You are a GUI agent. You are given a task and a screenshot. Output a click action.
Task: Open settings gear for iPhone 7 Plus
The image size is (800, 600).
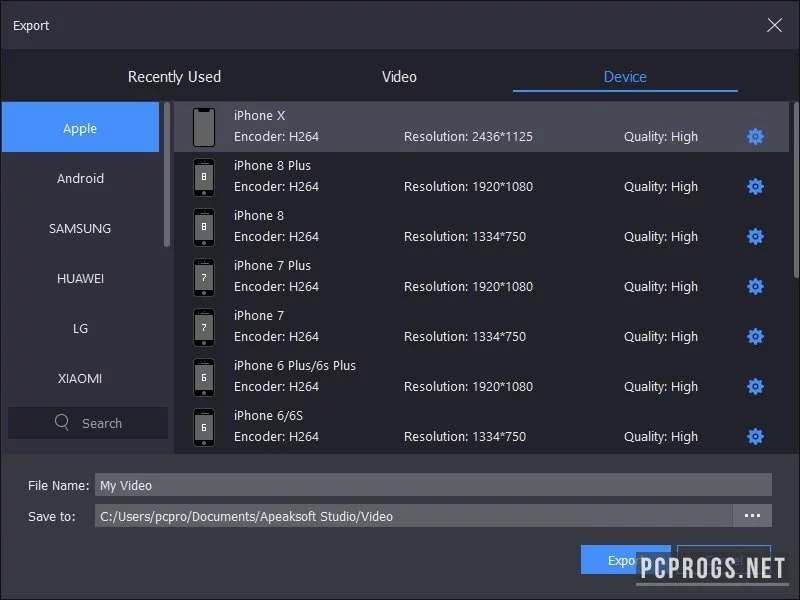click(x=755, y=286)
